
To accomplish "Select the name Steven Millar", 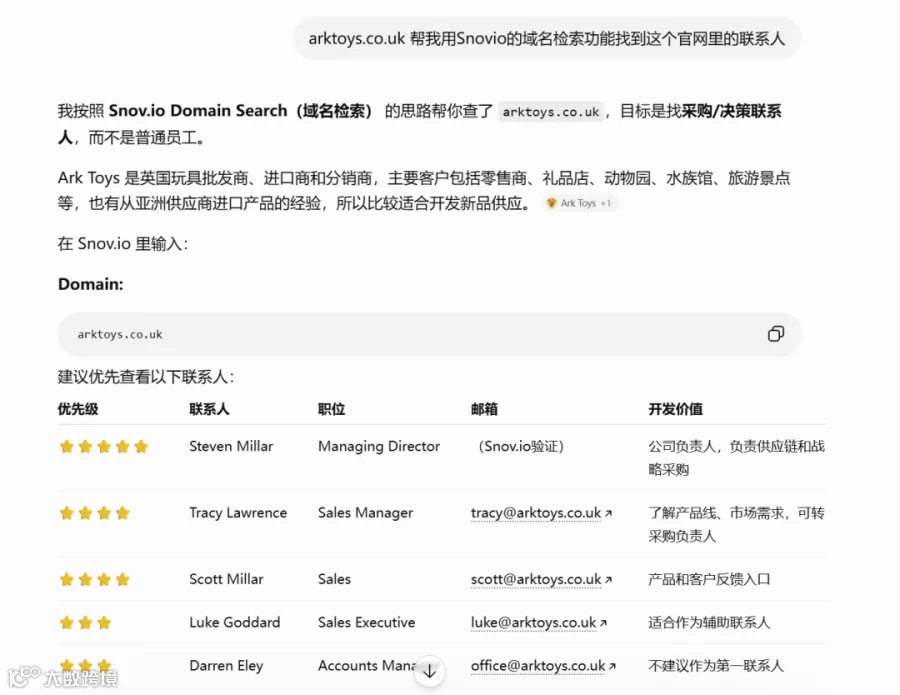I will point(231,446).
